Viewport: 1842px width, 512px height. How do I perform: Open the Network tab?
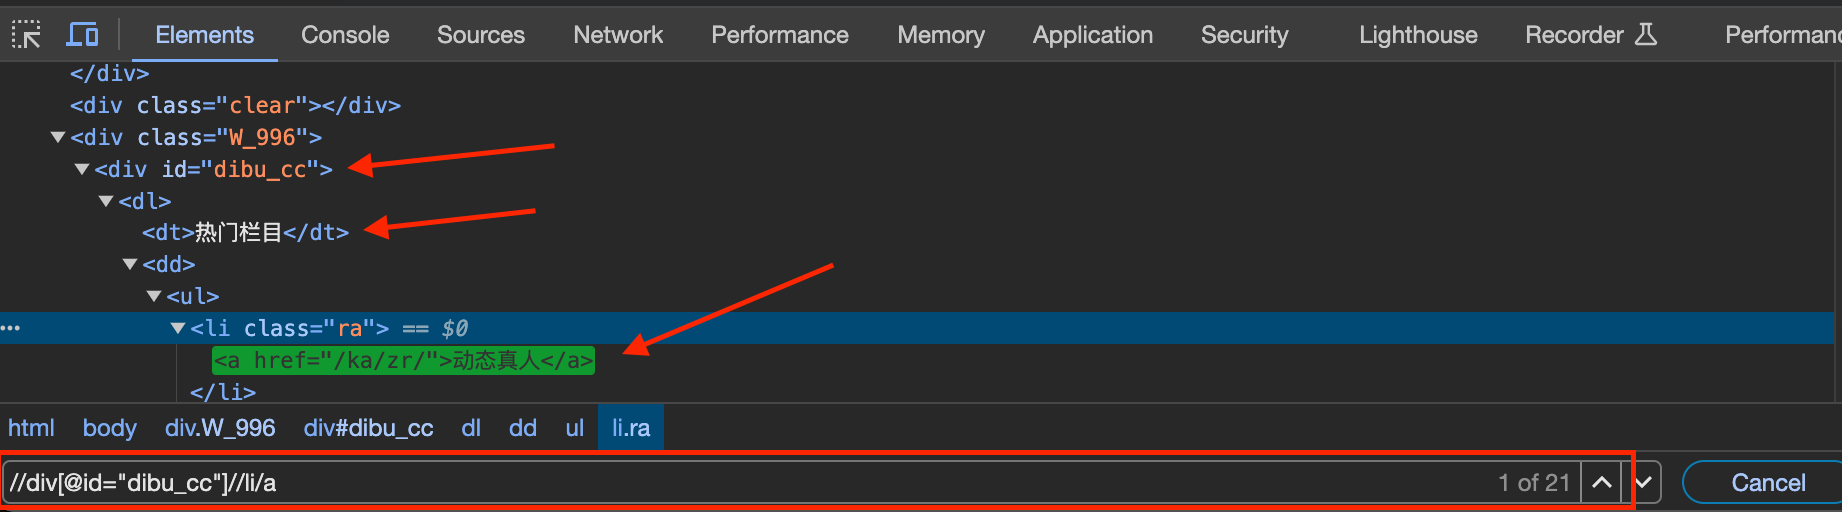click(x=618, y=35)
